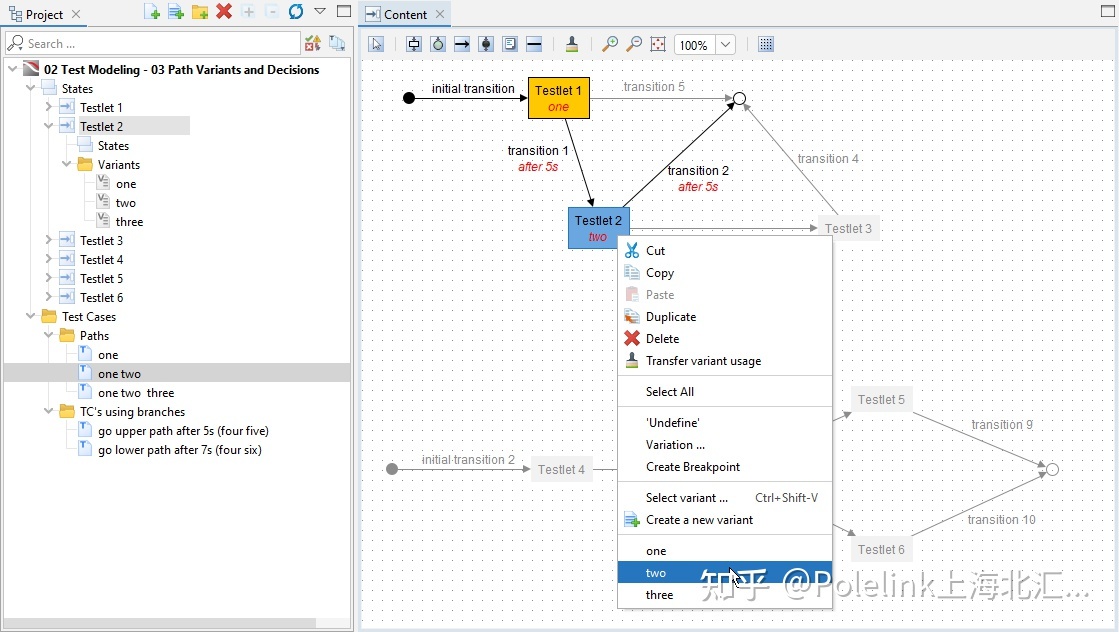The height and width of the screenshot is (632, 1119).
Task: Expand Testlet 3 in the tree
Action: coord(49,240)
